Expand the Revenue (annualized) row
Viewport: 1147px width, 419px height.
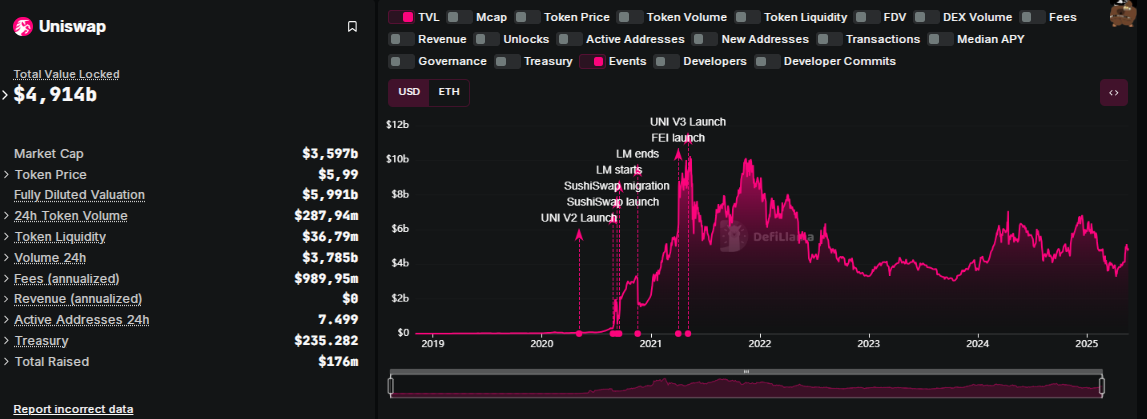pyautogui.click(x=7, y=299)
